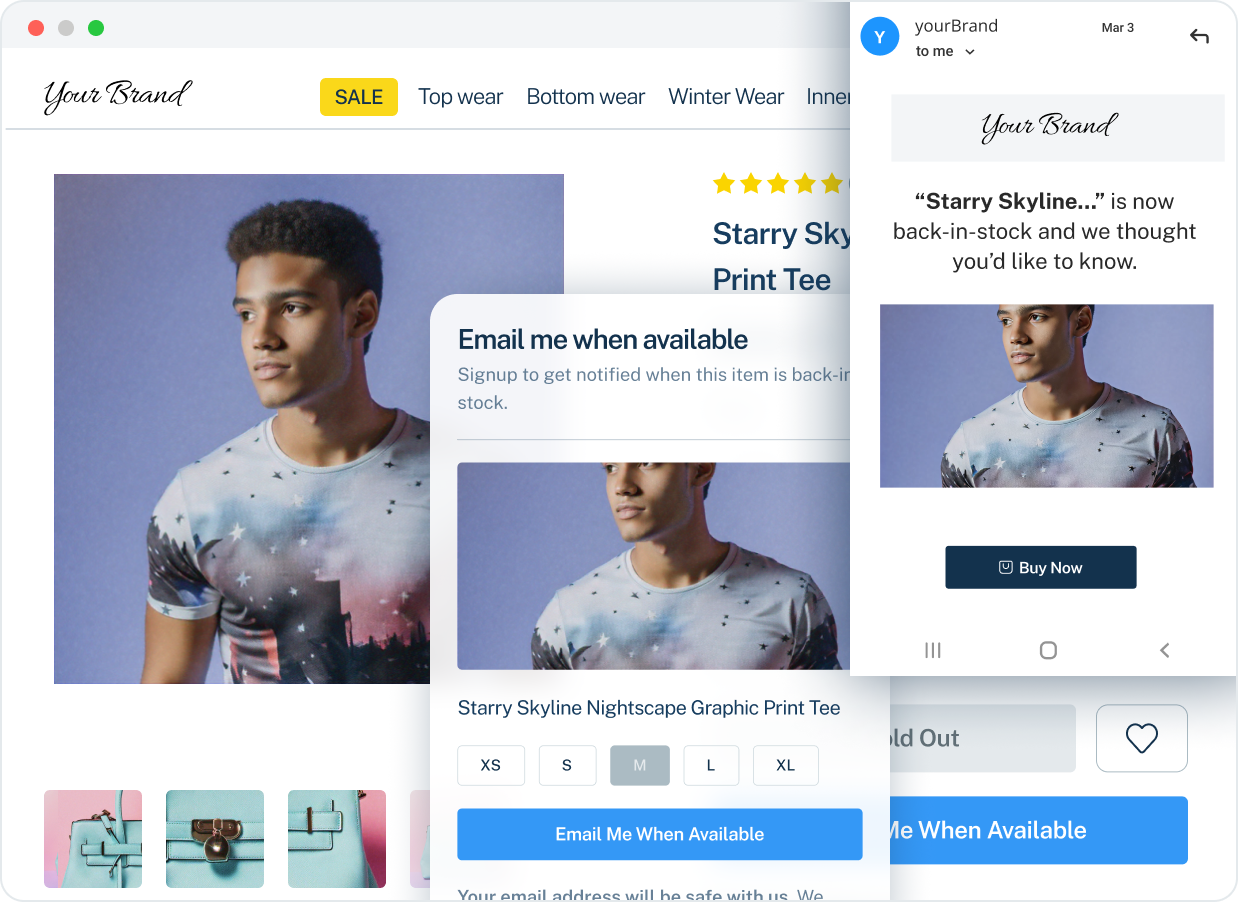Open the SALE menu item
Screen dimensions: 1238x902
pos(359,97)
